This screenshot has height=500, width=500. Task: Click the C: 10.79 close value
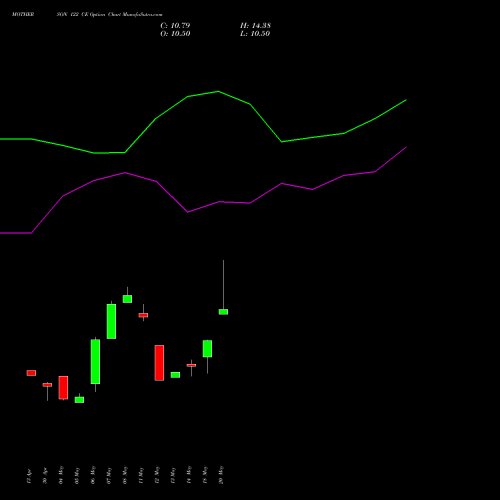point(175,26)
